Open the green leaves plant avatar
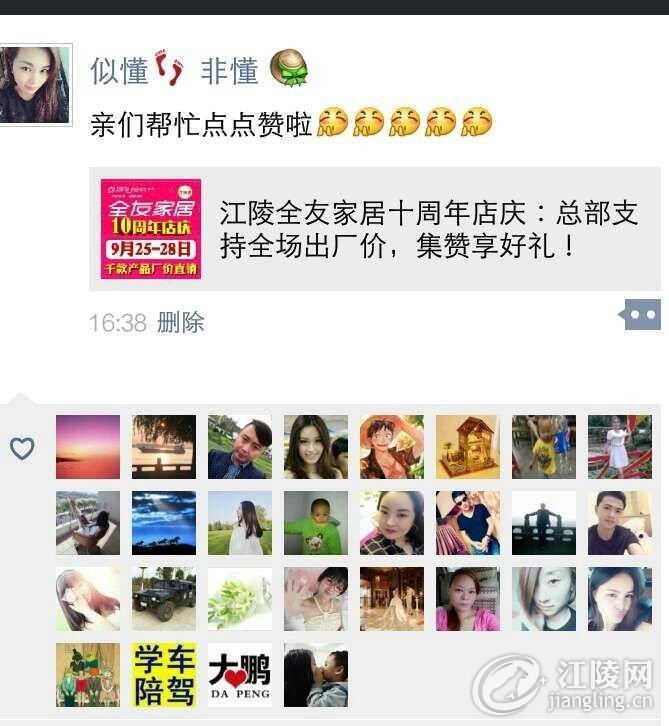 point(240,599)
